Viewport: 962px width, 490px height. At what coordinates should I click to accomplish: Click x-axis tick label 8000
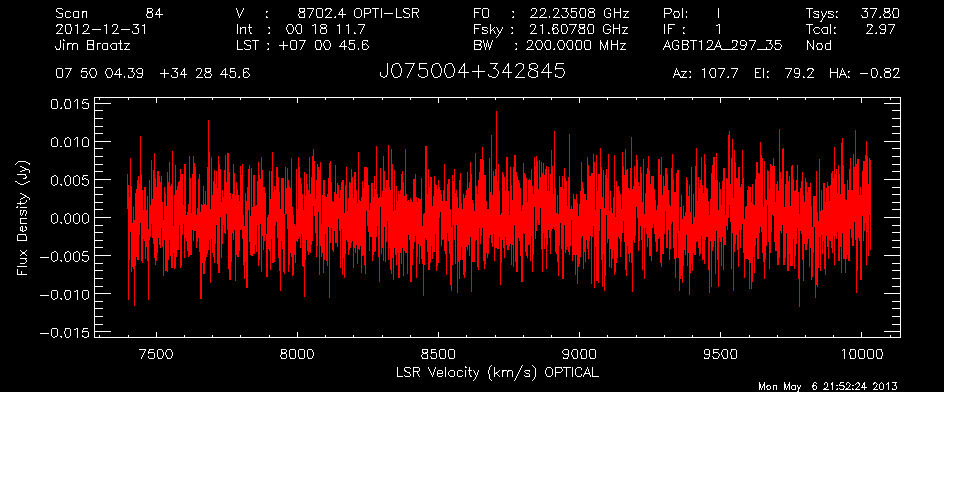[297, 354]
